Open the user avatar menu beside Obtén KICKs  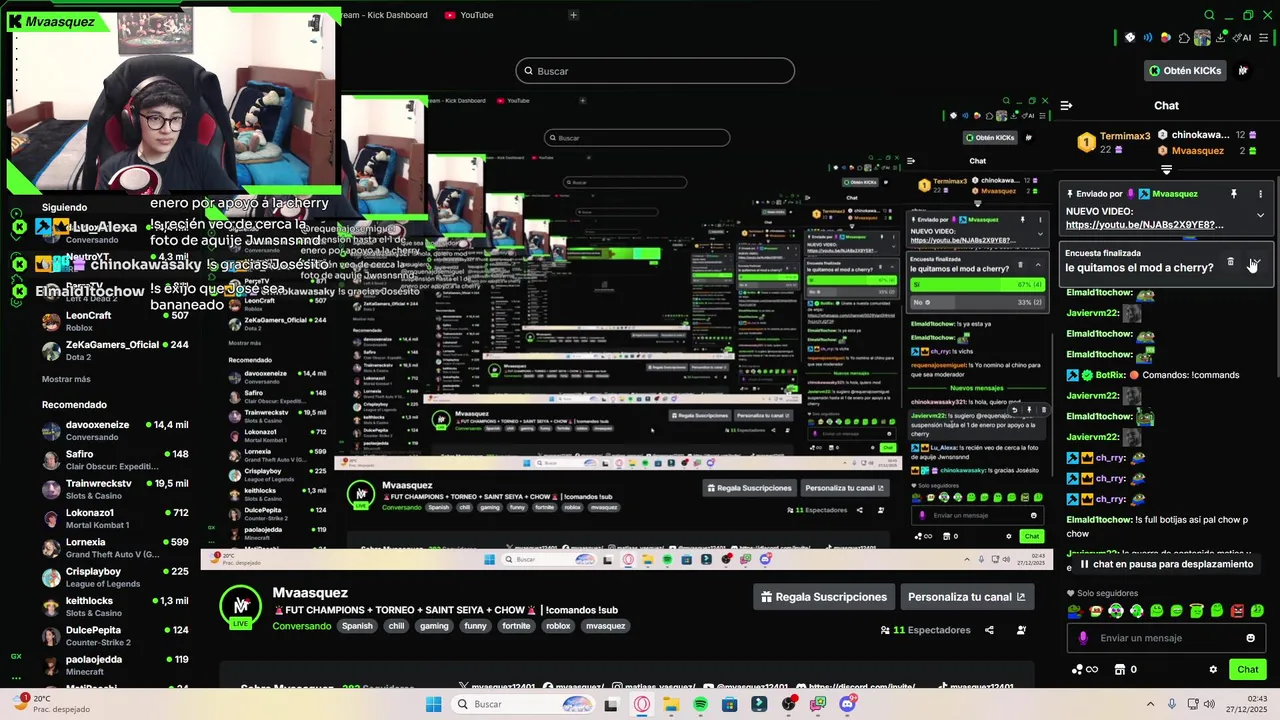pos(1243,71)
